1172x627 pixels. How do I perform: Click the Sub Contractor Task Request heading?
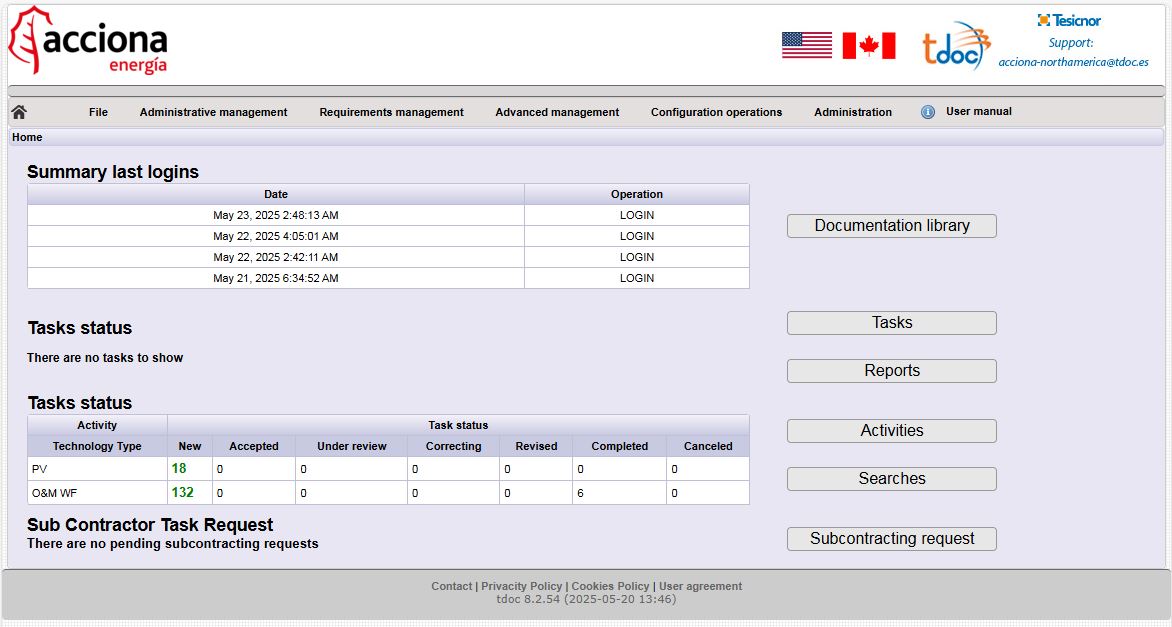point(150,525)
